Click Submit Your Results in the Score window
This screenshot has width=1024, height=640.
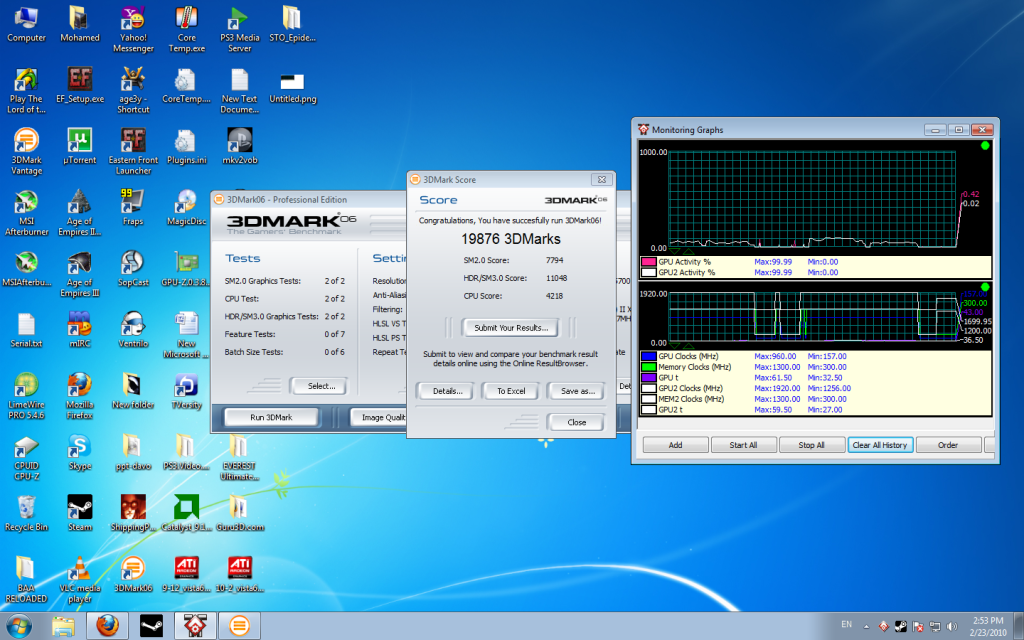coord(510,328)
